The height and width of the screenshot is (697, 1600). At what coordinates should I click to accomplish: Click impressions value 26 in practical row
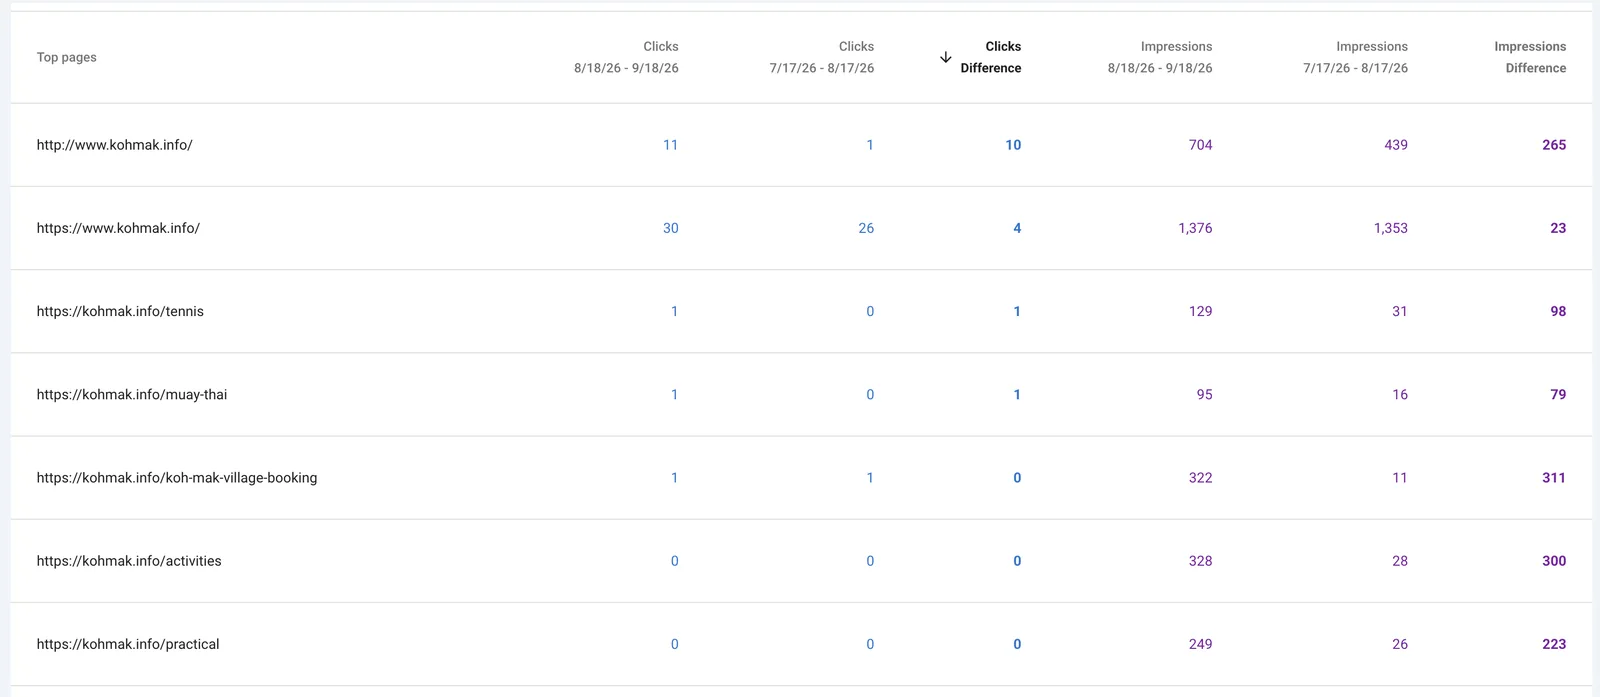click(1400, 644)
